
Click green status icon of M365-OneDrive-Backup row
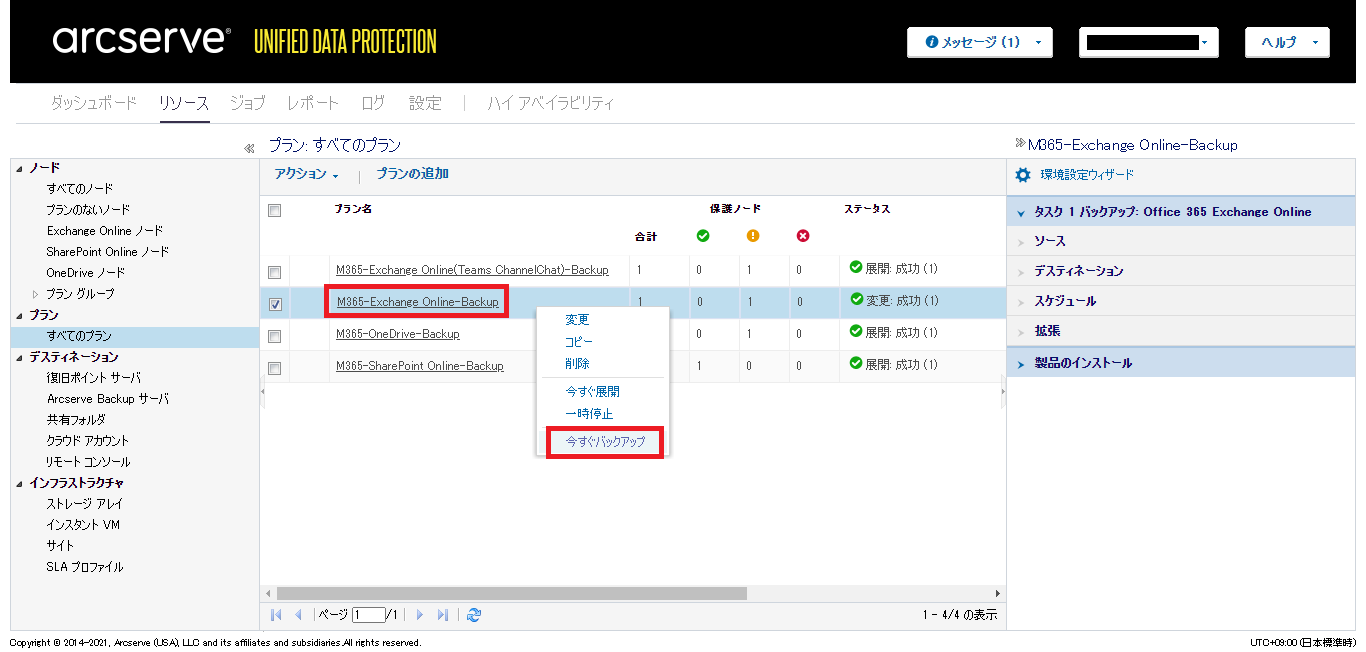pyautogui.click(x=855, y=332)
